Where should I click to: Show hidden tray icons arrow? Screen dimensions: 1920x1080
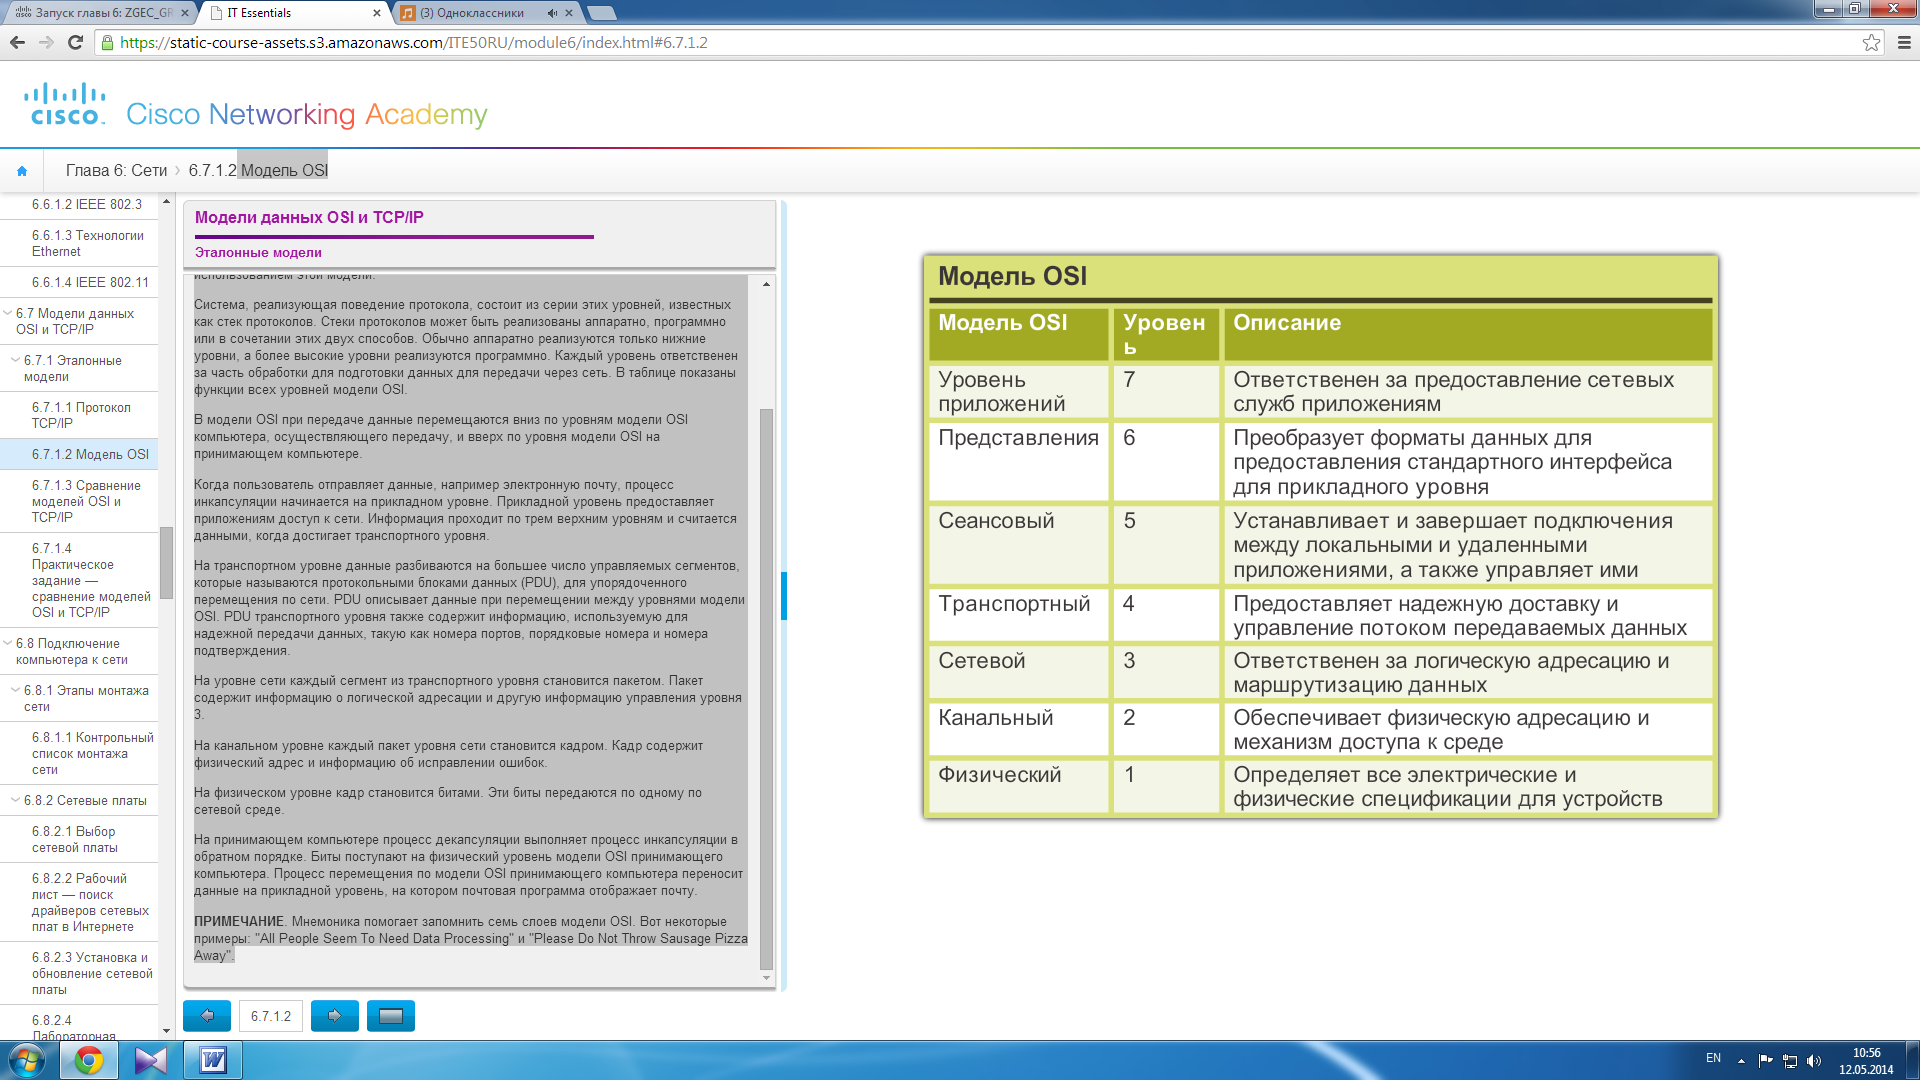tap(1741, 1061)
